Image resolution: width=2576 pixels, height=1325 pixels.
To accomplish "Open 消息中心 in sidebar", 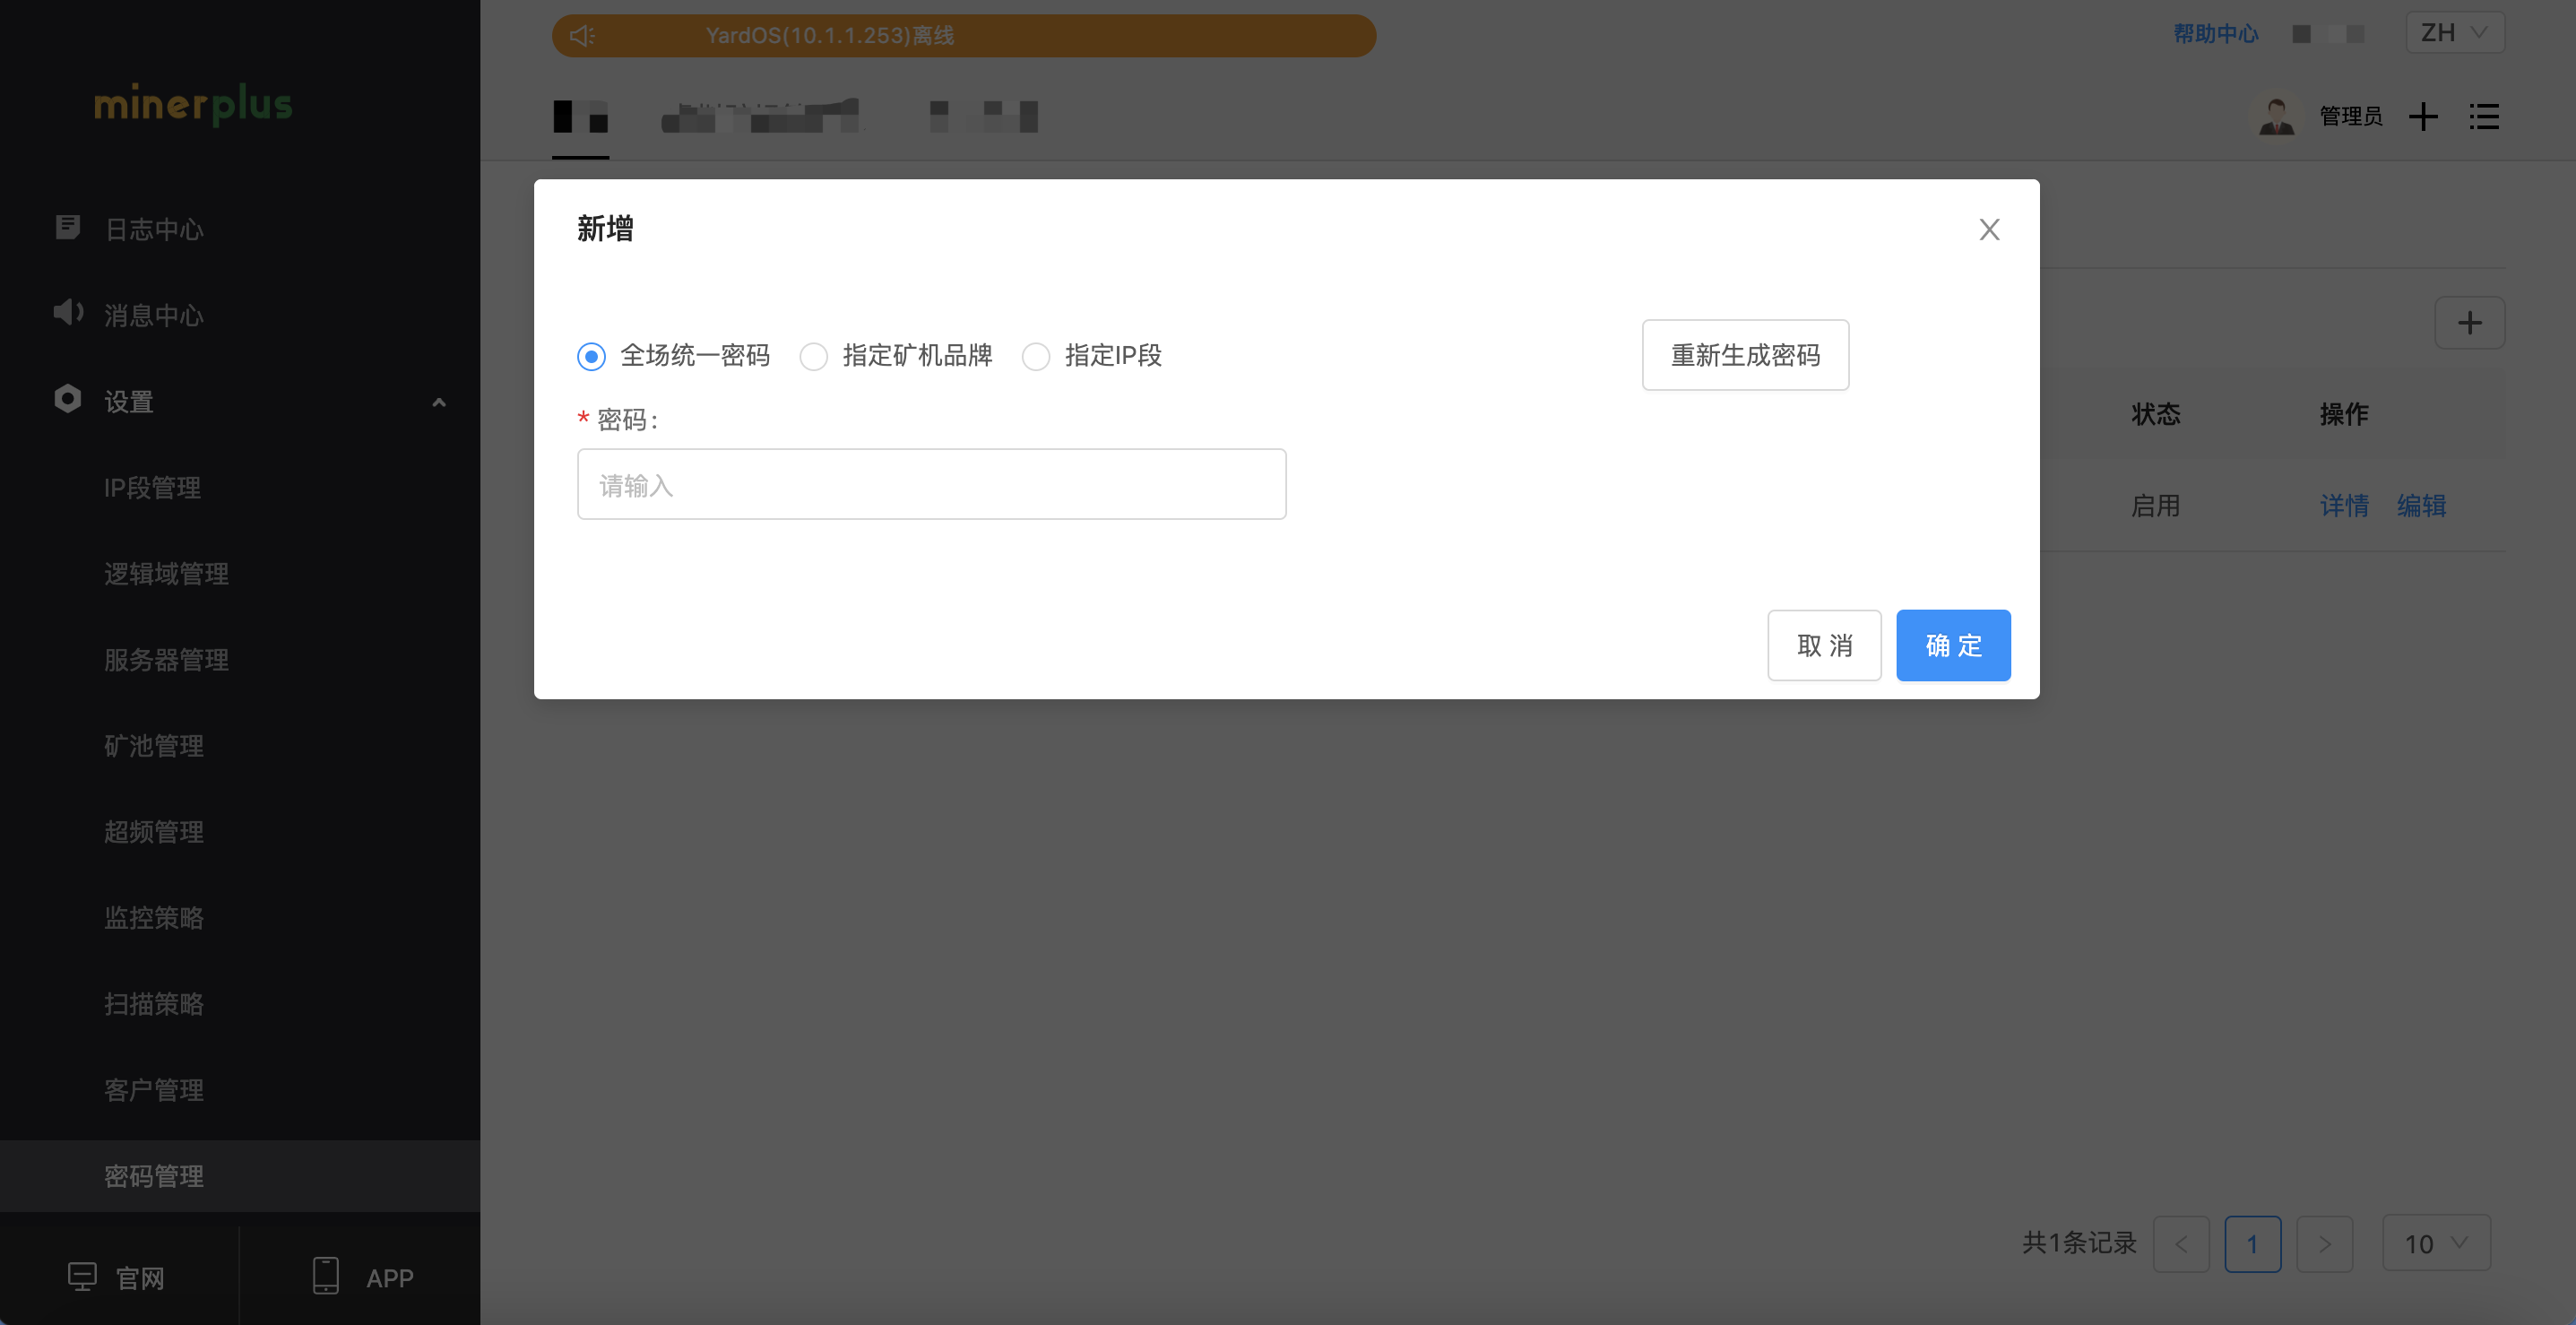I will tap(154, 315).
